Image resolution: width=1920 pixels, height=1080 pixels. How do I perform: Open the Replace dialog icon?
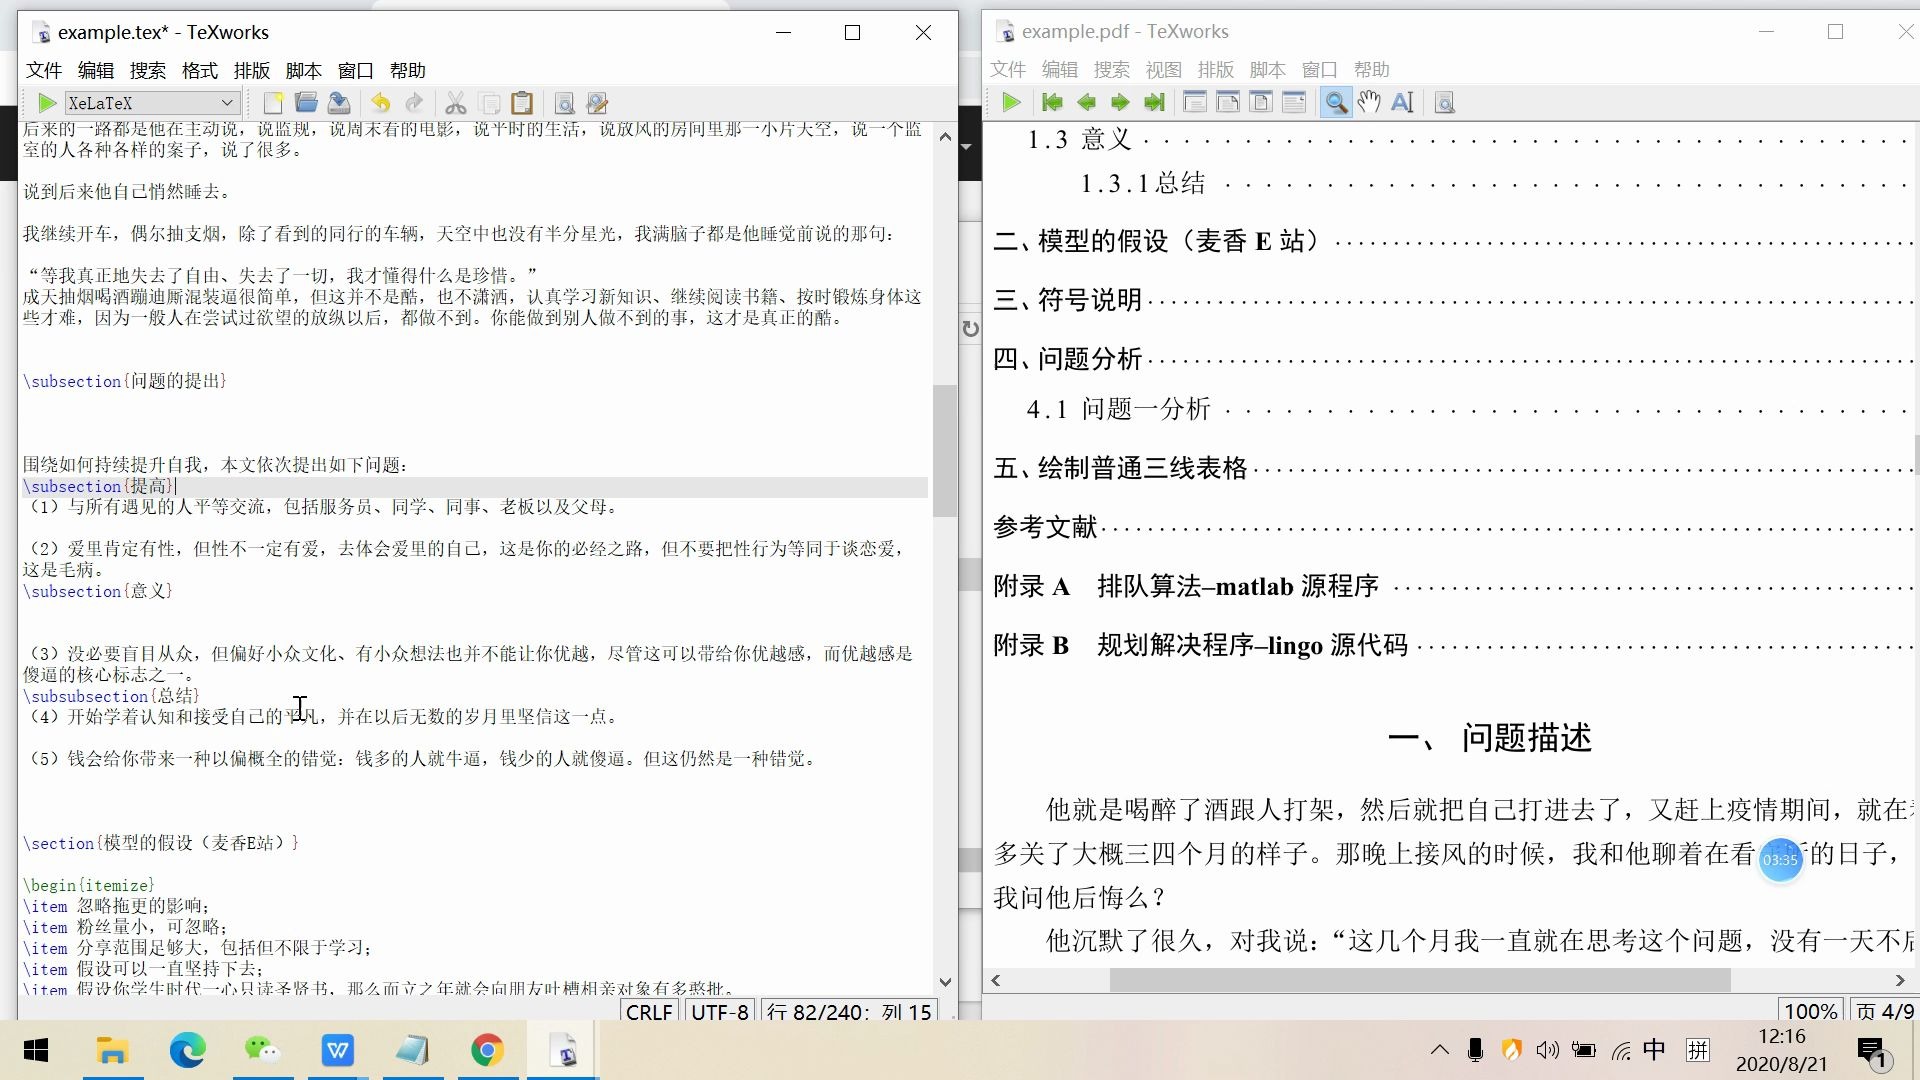click(x=597, y=103)
